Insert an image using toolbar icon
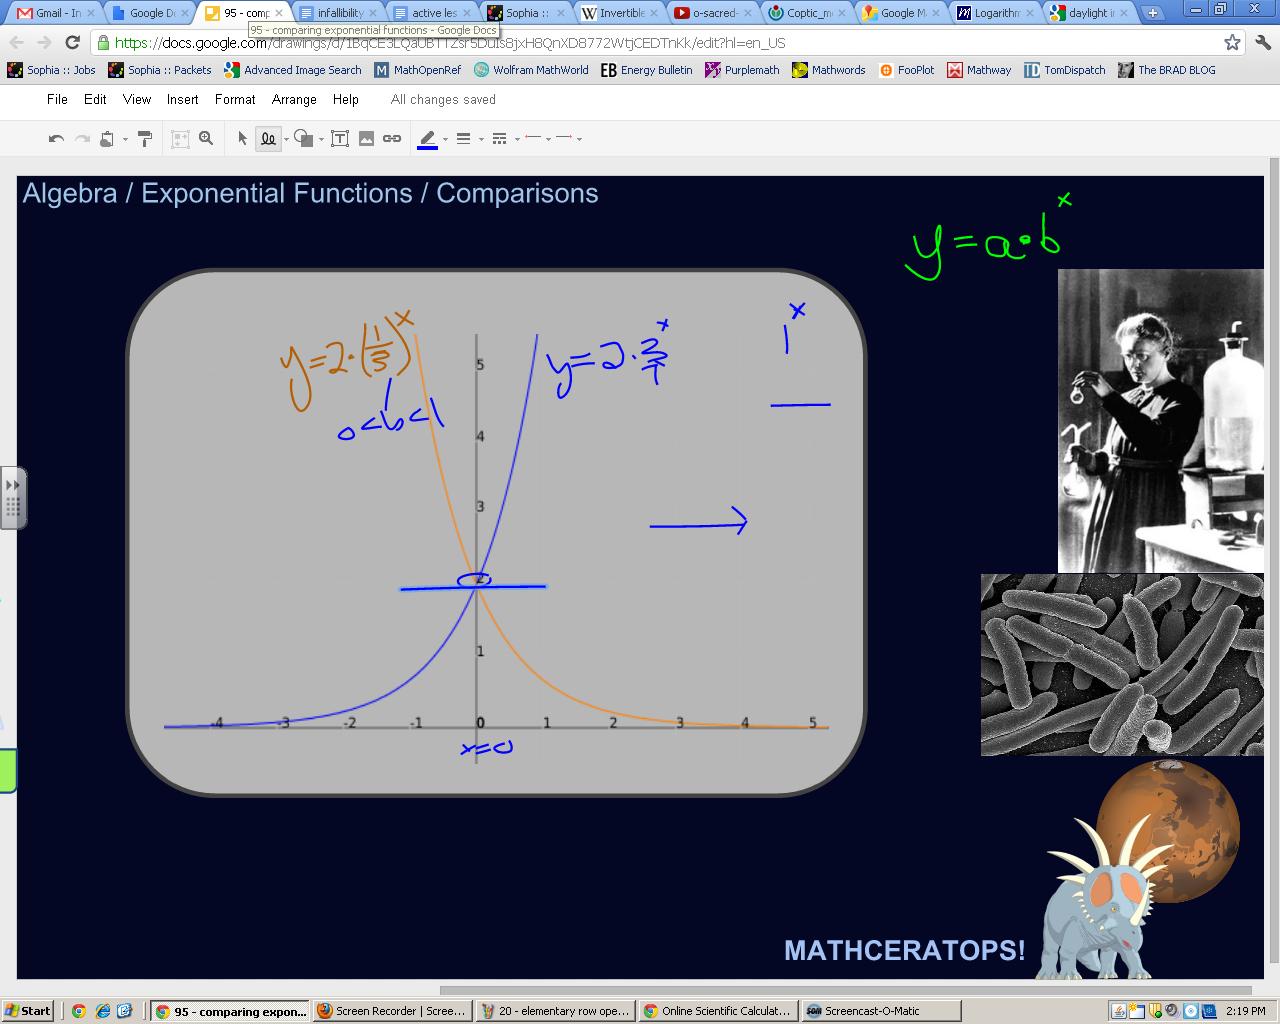 tap(366, 139)
